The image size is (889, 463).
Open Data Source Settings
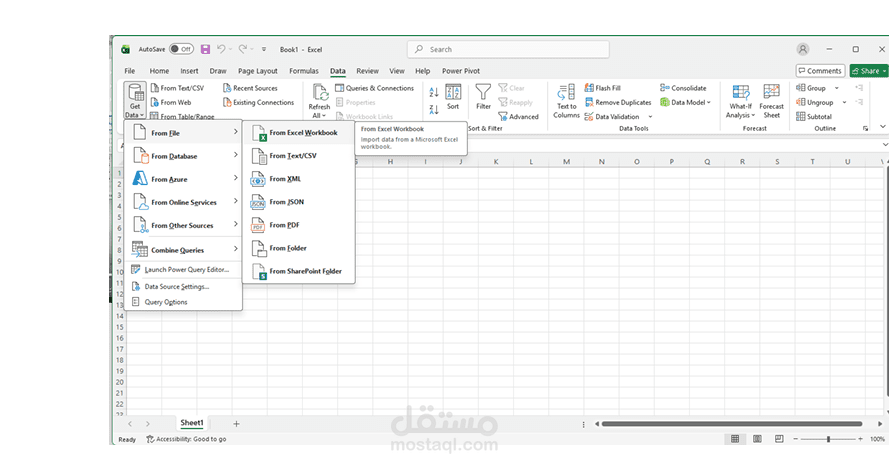click(x=183, y=287)
